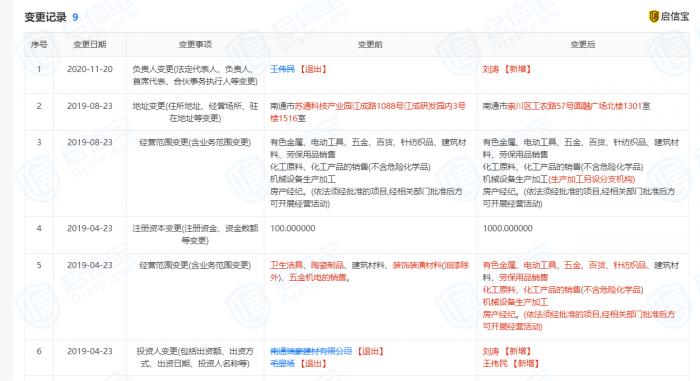Image resolution: width=700 pixels, height=381 pixels.
Task: Click the 地址变更 item in row 2
Action: [x=195, y=112]
